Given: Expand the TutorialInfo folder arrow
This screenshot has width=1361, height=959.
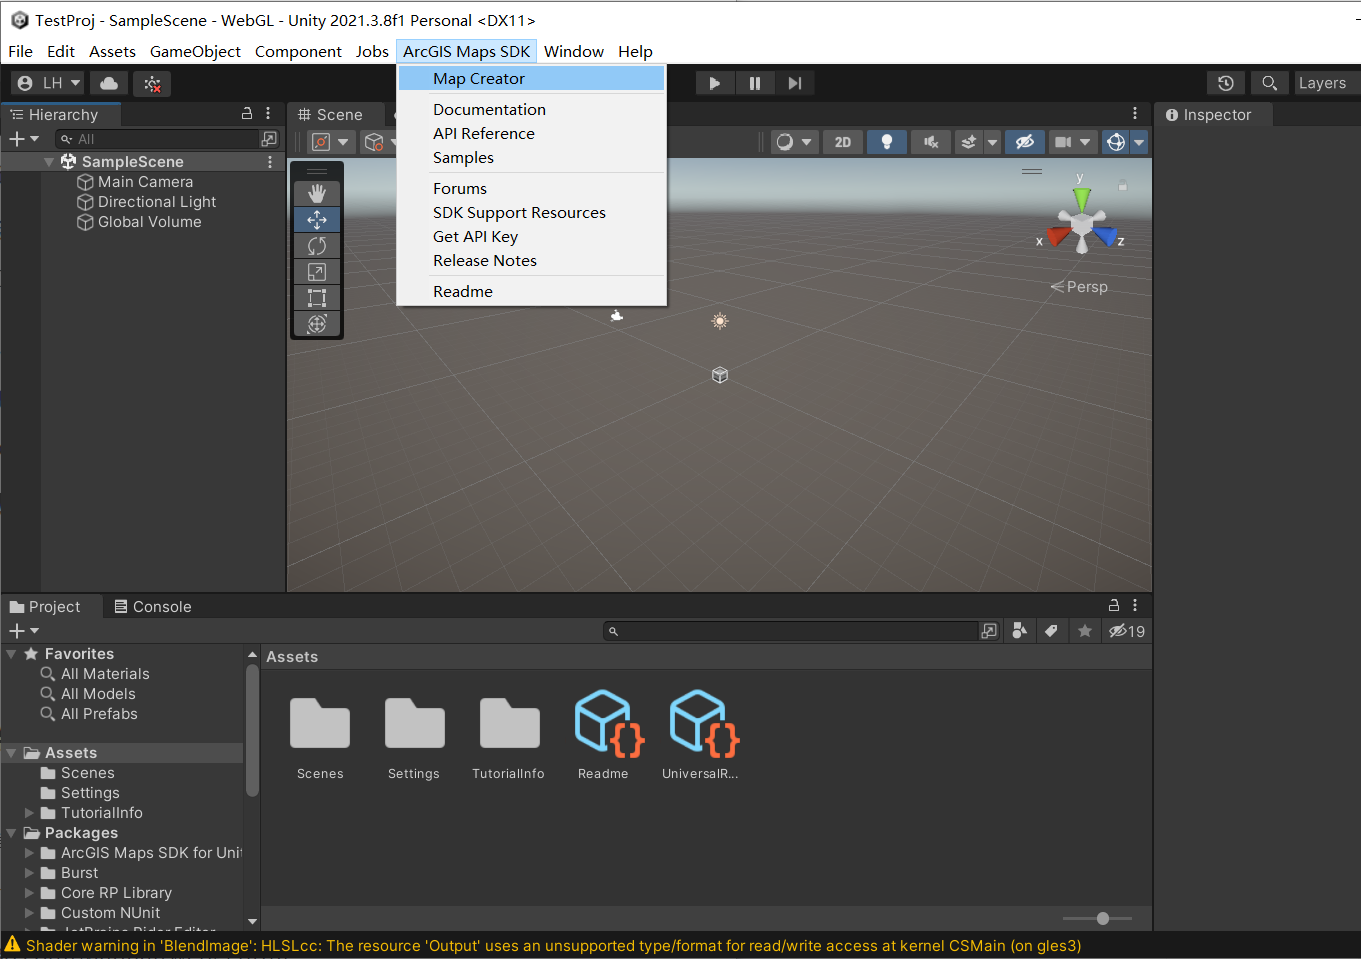Looking at the screenshot, I should 30,813.
